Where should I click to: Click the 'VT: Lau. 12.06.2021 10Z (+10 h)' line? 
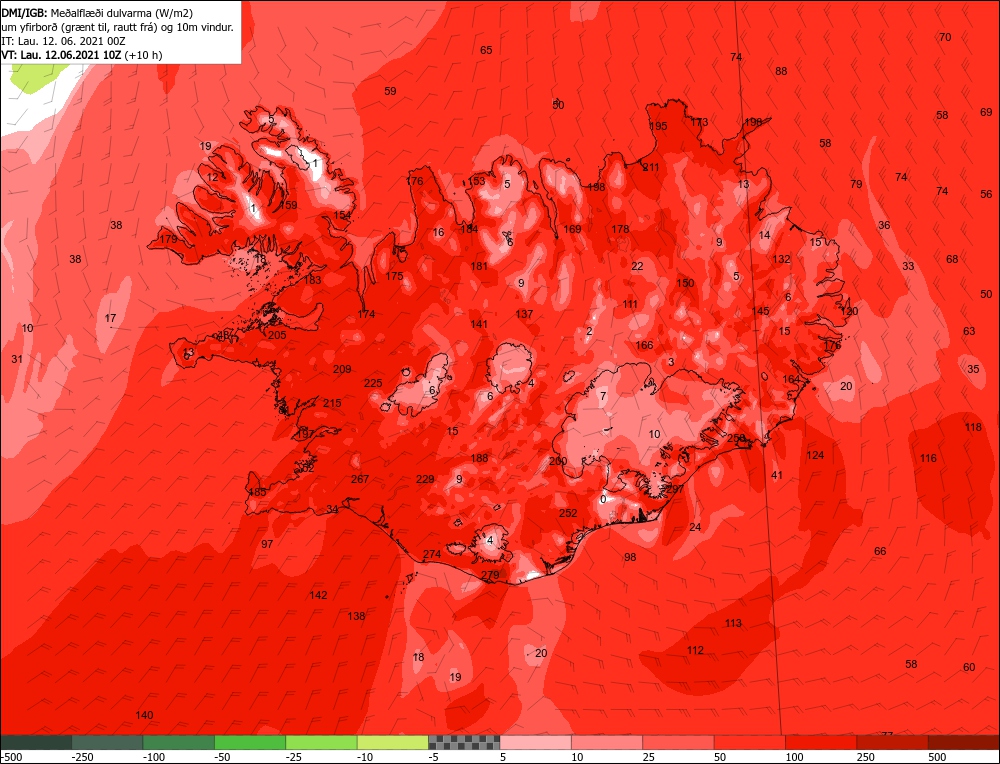click(82, 55)
